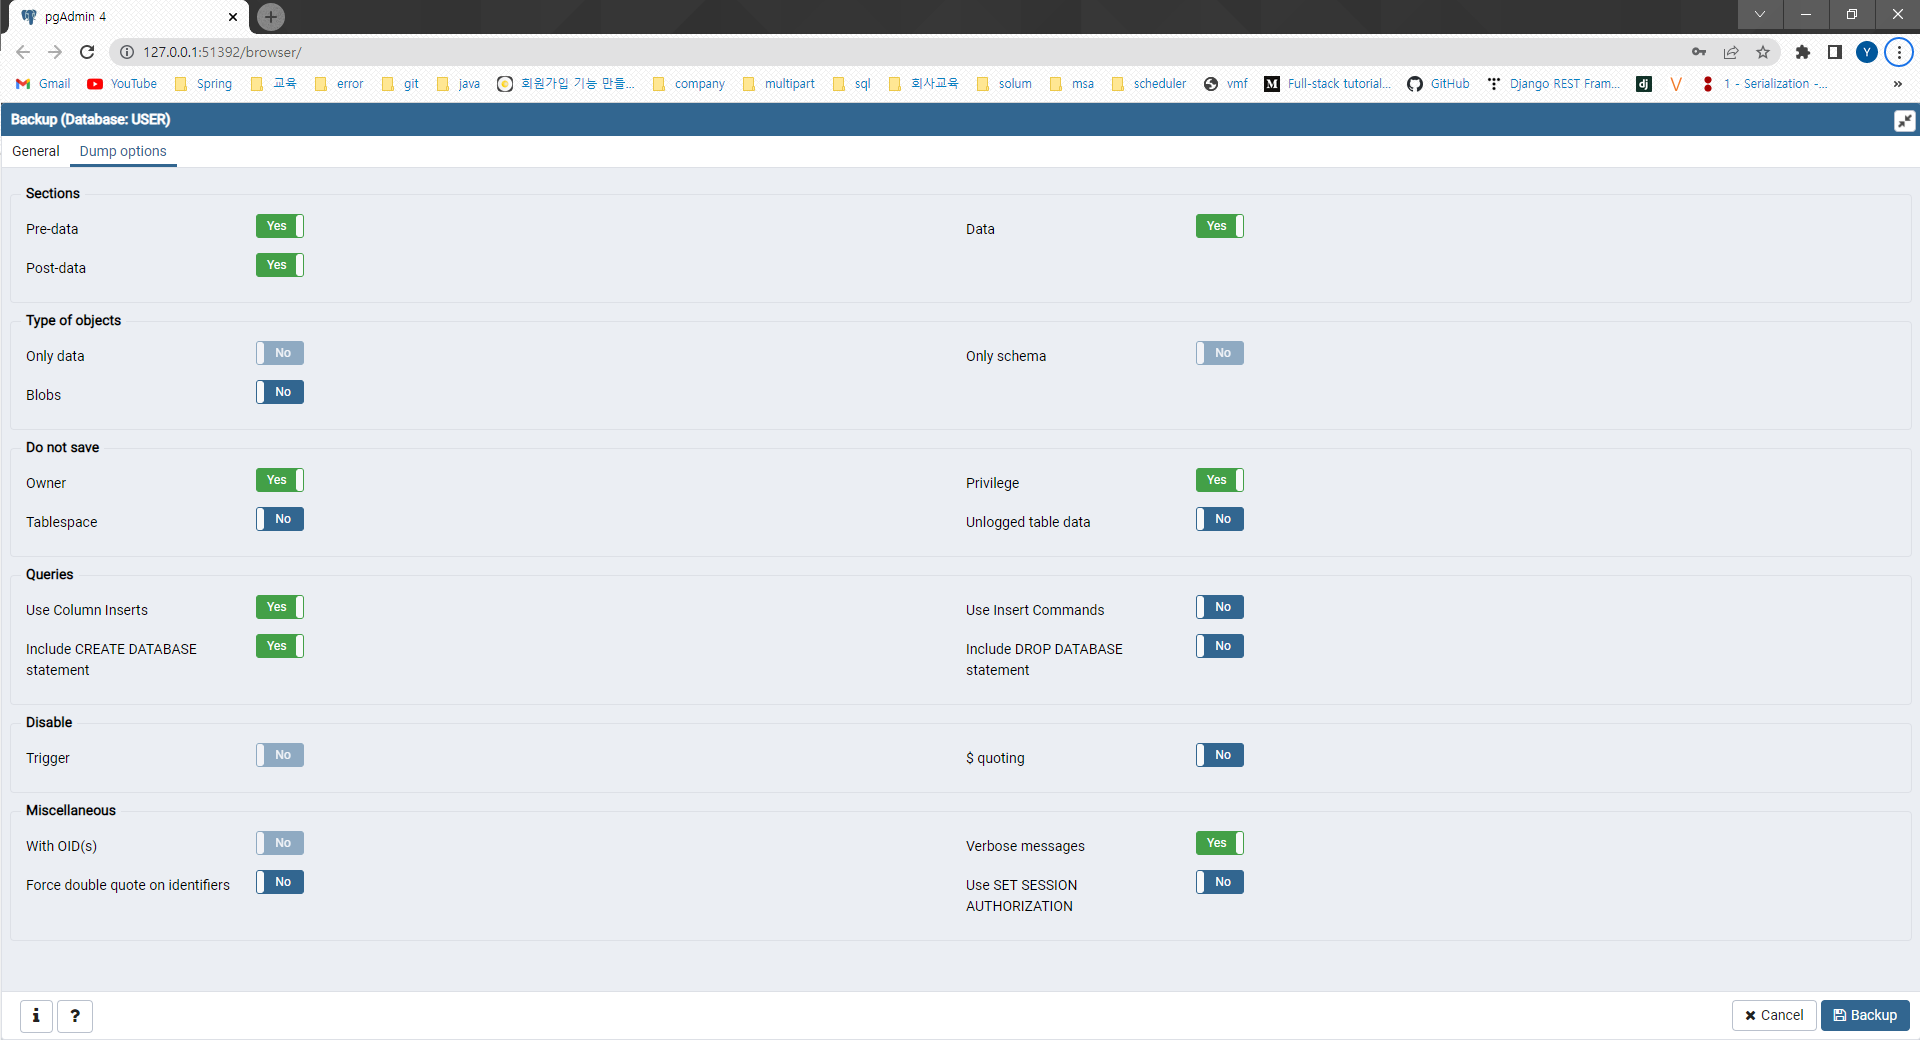Toggle the Tablespace switch
Viewport: 1920px width, 1040px height.
point(280,519)
